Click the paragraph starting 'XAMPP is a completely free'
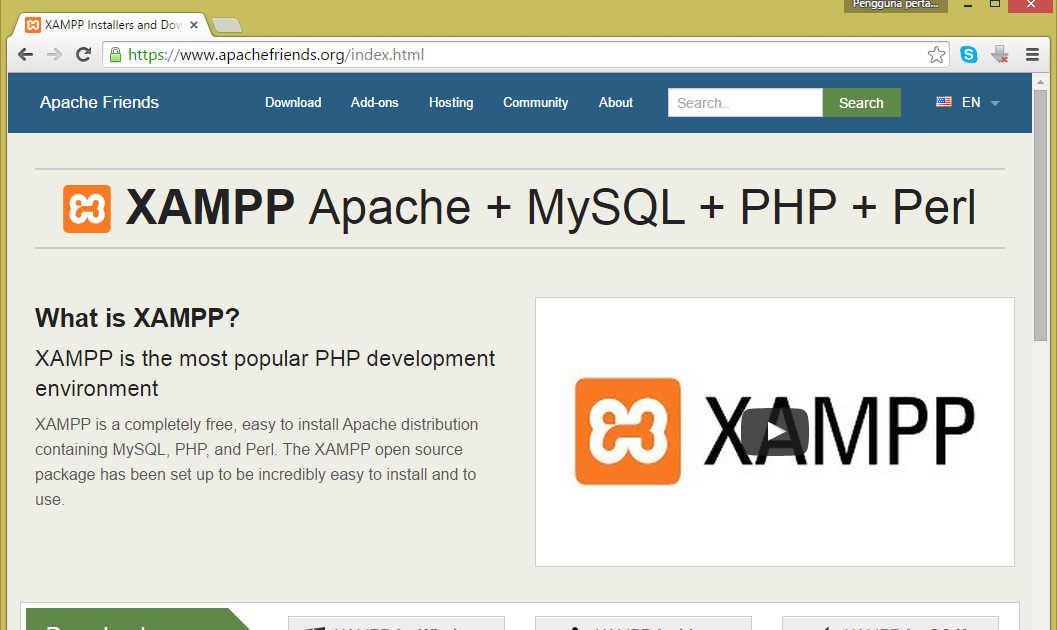The height and width of the screenshot is (630, 1057). pyautogui.click(x=257, y=462)
